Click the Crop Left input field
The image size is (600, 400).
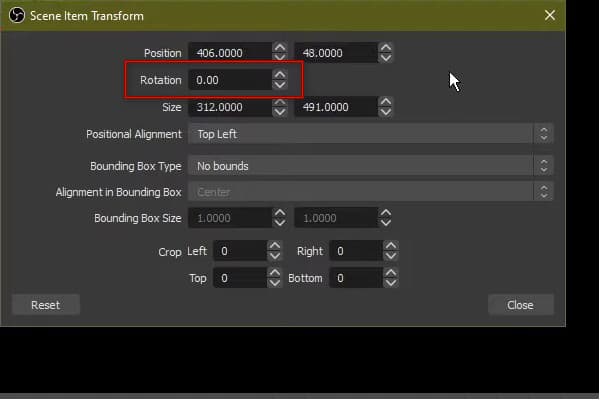(x=240, y=251)
